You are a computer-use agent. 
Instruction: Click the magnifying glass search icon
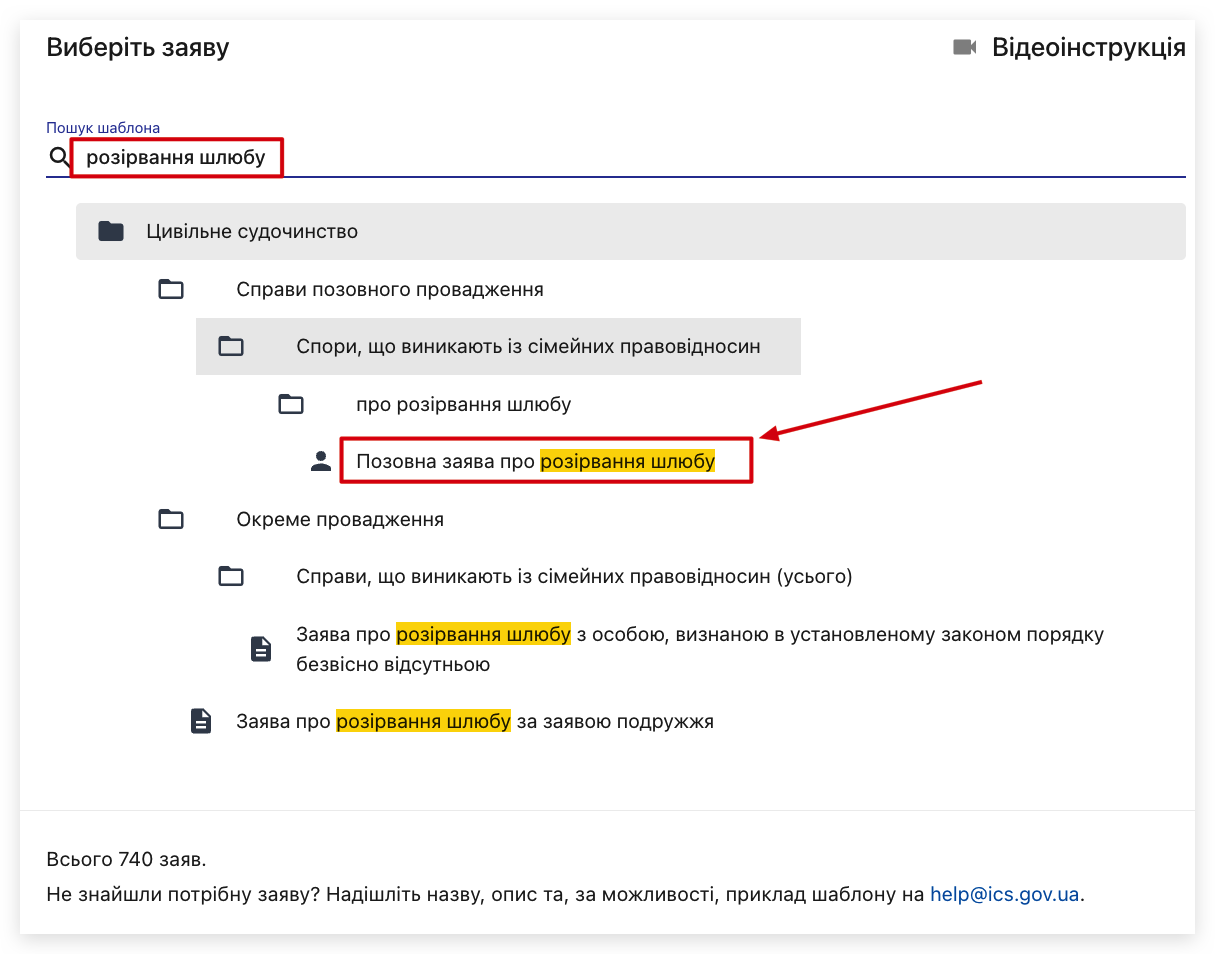coord(59,158)
